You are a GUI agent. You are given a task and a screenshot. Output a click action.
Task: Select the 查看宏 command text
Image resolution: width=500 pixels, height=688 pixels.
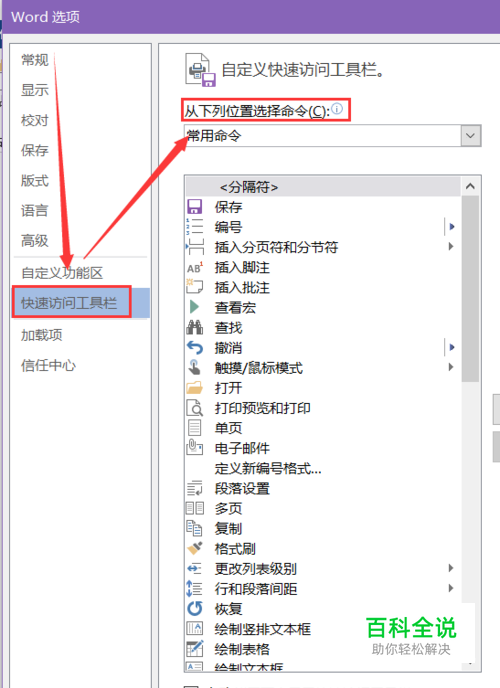tap(235, 308)
